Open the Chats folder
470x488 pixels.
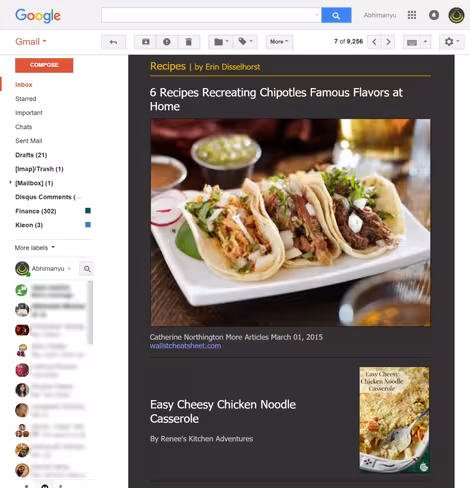pos(23,127)
